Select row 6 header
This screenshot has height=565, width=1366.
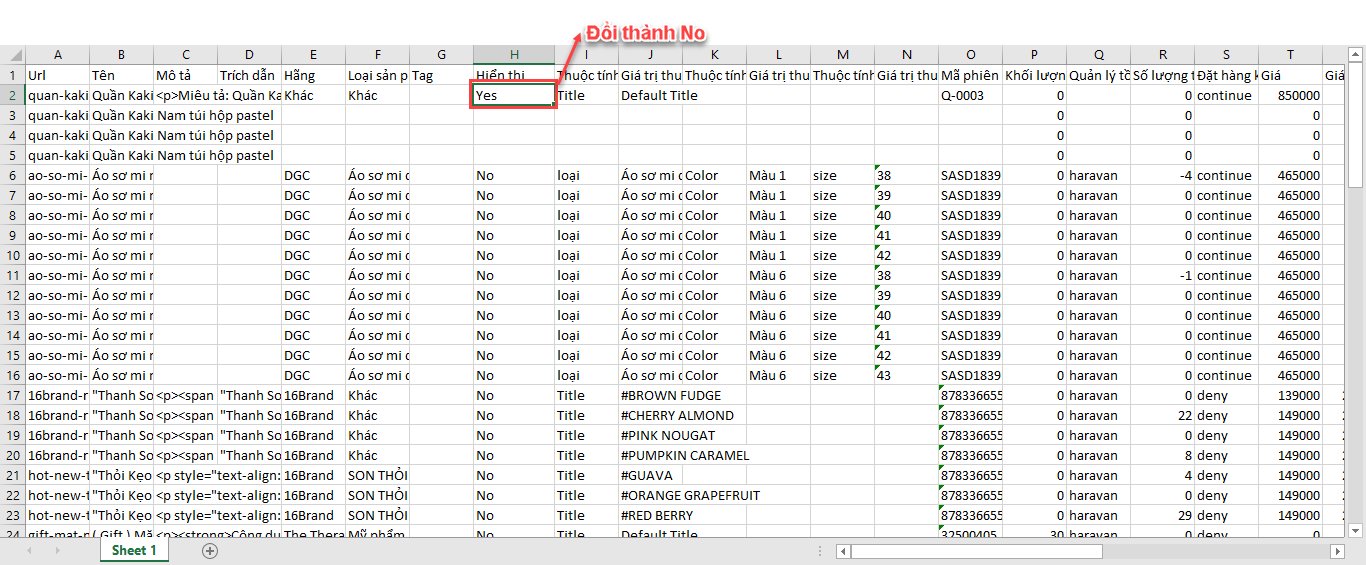(13, 175)
